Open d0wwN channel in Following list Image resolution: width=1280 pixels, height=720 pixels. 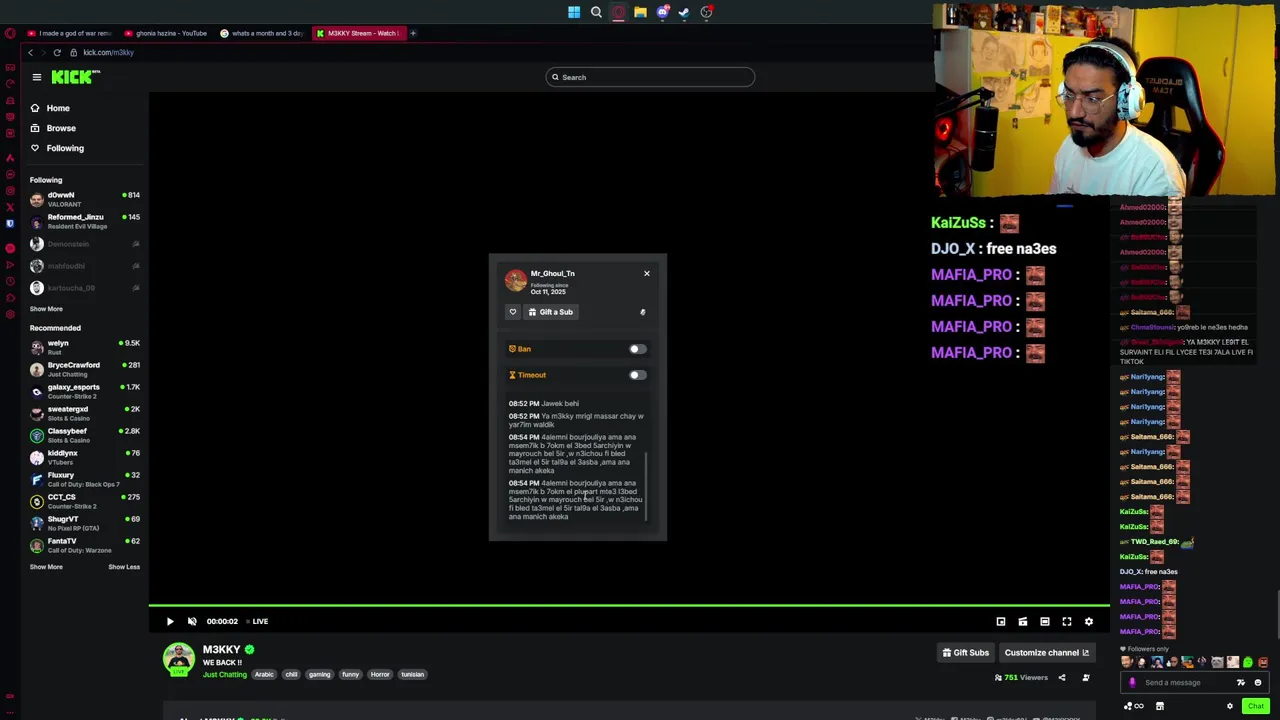(x=85, y=199)
